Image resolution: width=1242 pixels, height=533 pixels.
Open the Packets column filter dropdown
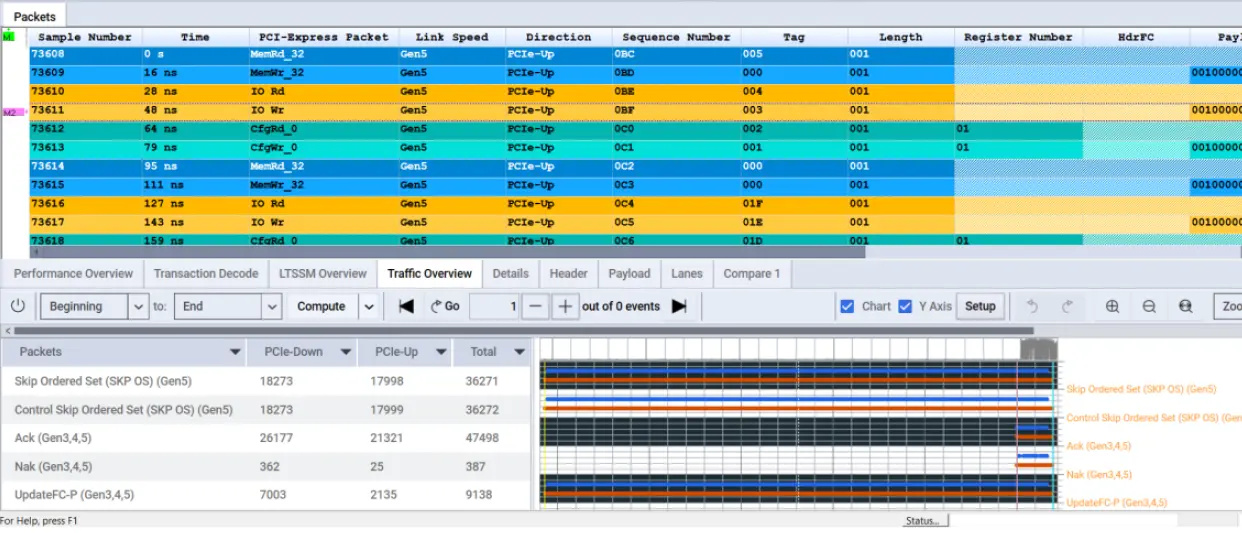pyautogui.click(x=235, y=352)
